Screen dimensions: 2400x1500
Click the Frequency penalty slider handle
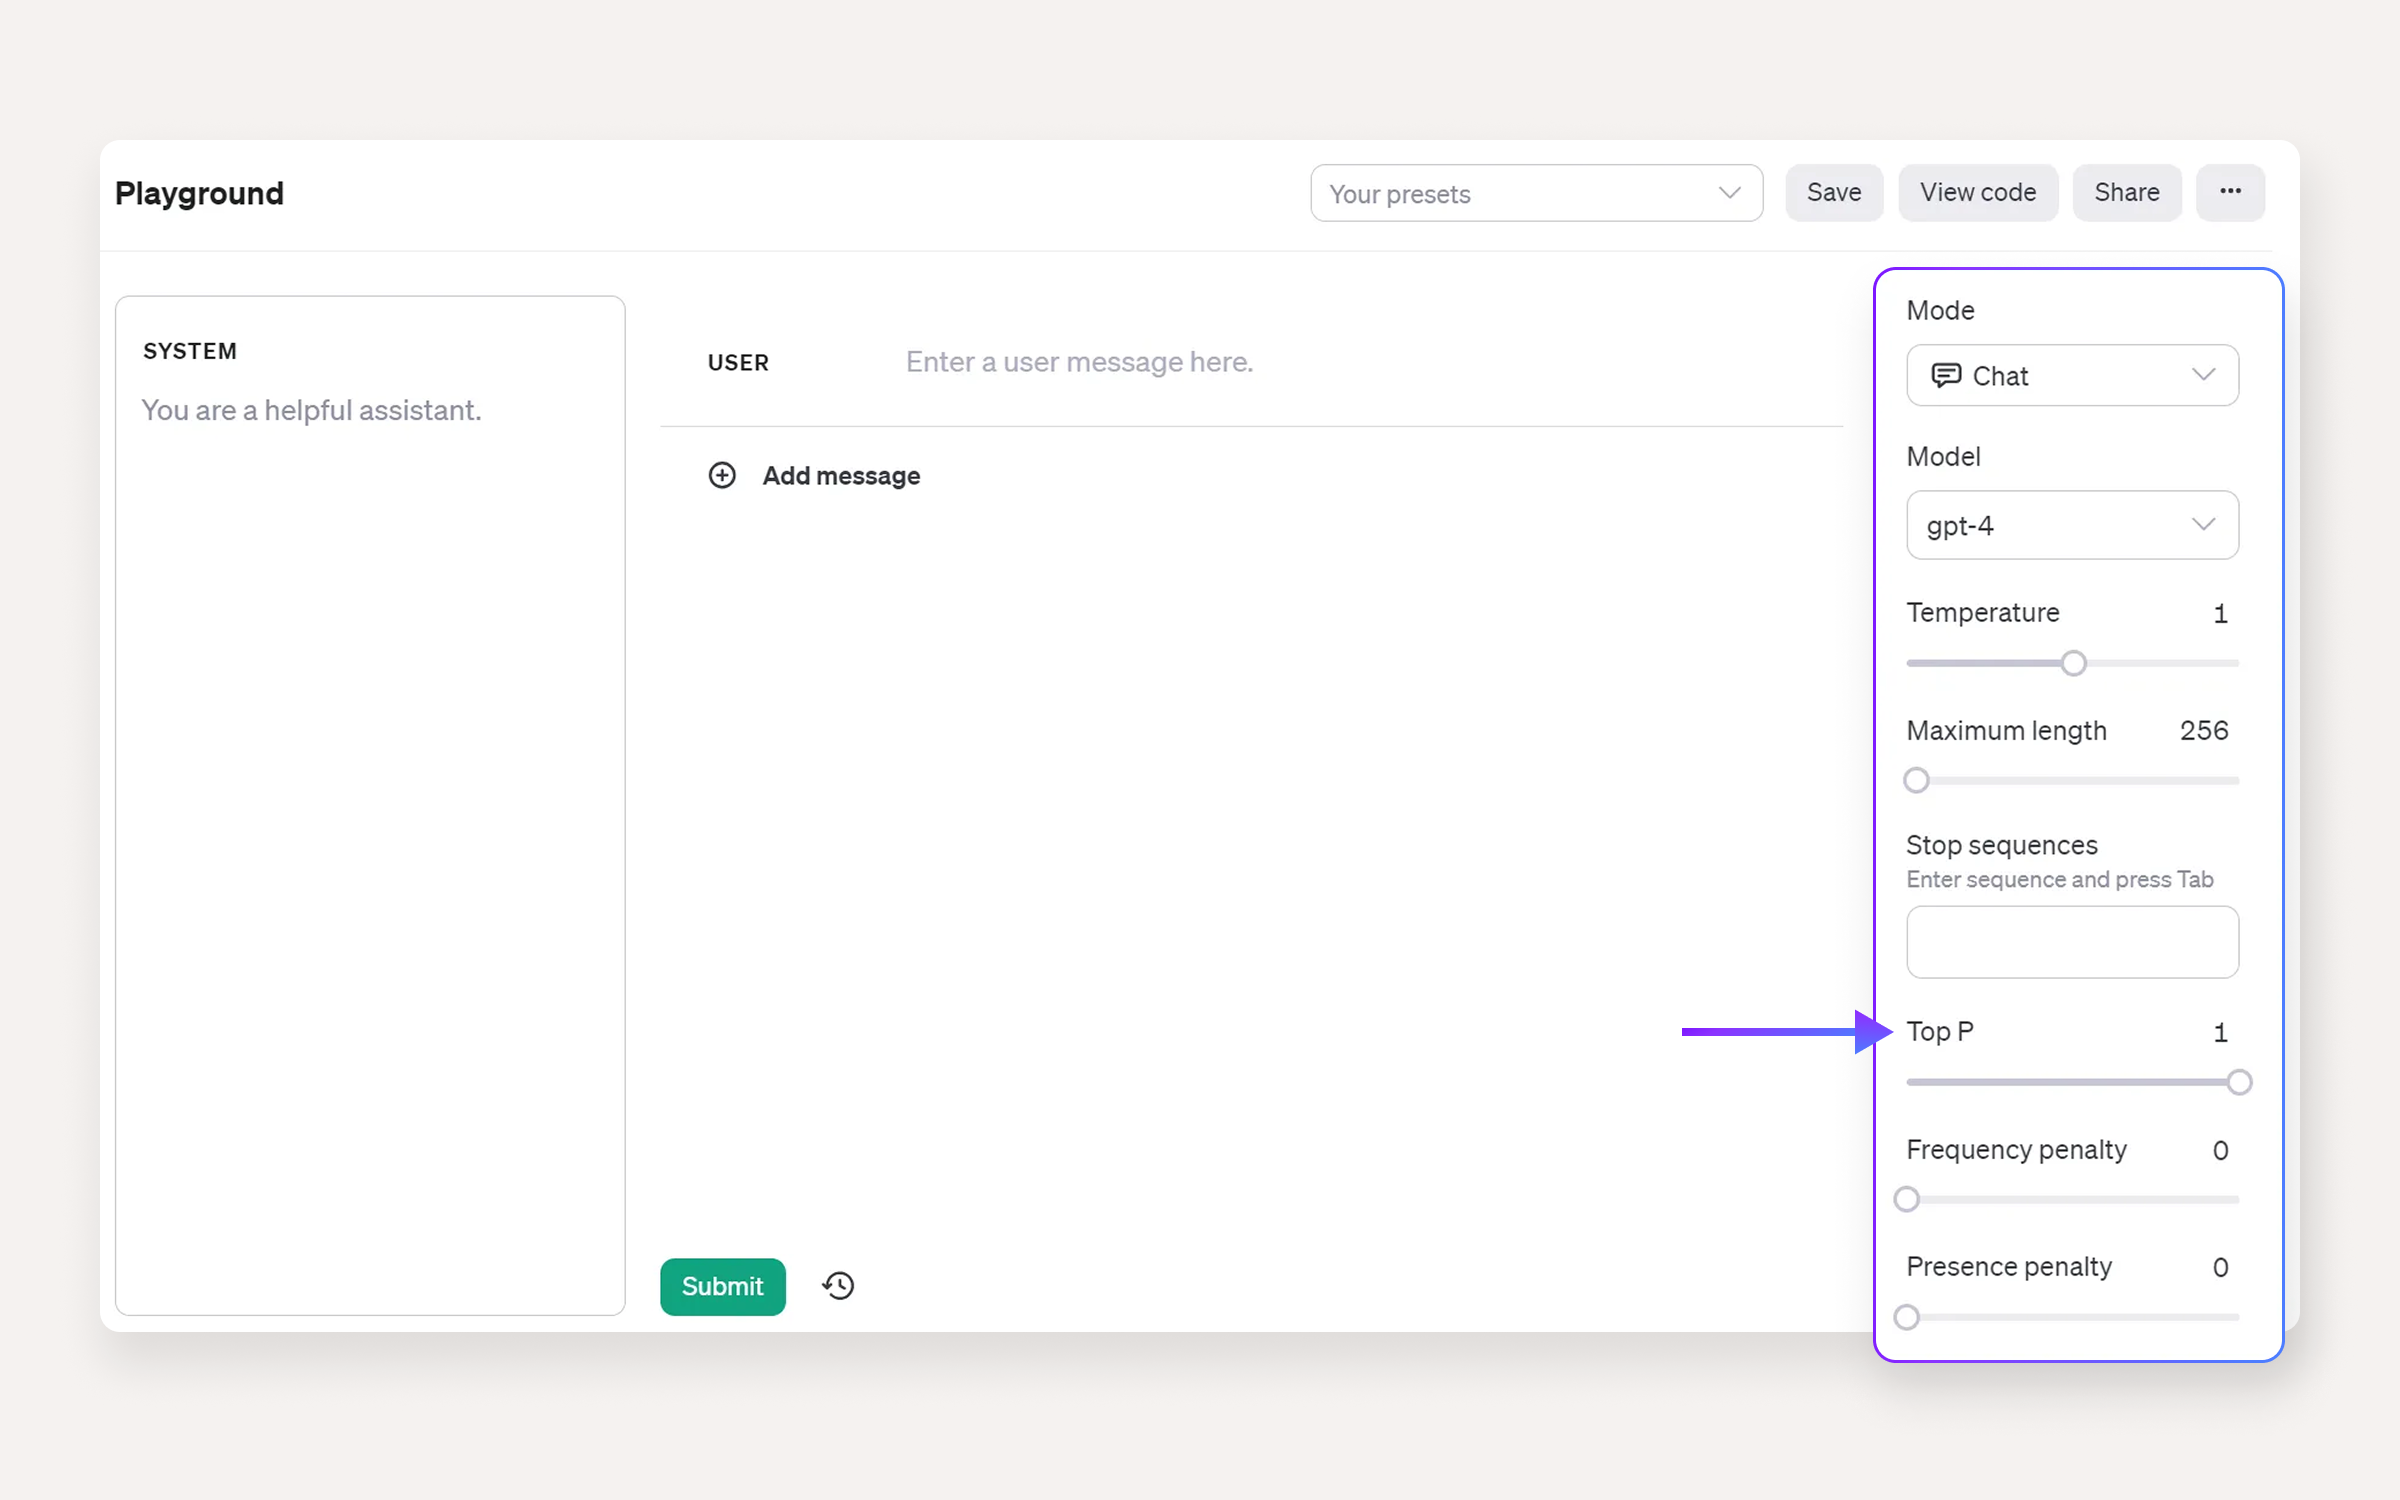1907,1199
